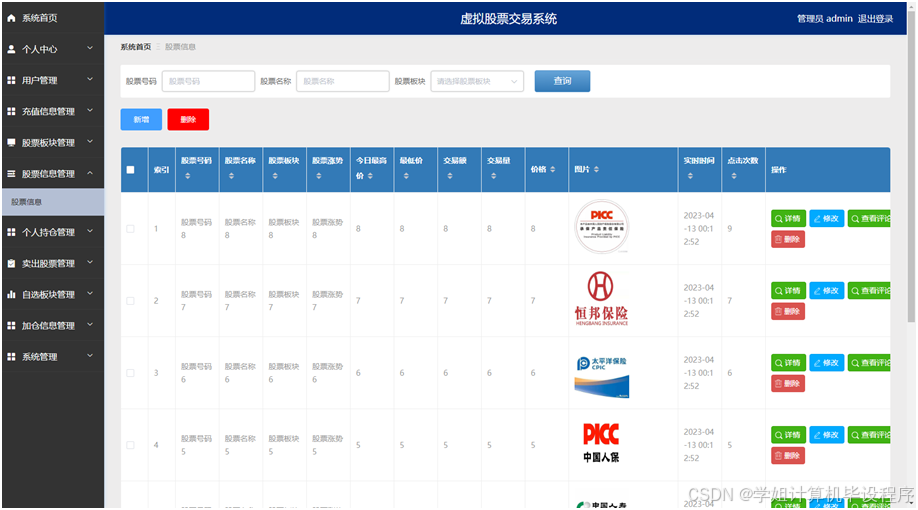
Task: Click the person icon beside 个人中心
Action: (11, 49)
